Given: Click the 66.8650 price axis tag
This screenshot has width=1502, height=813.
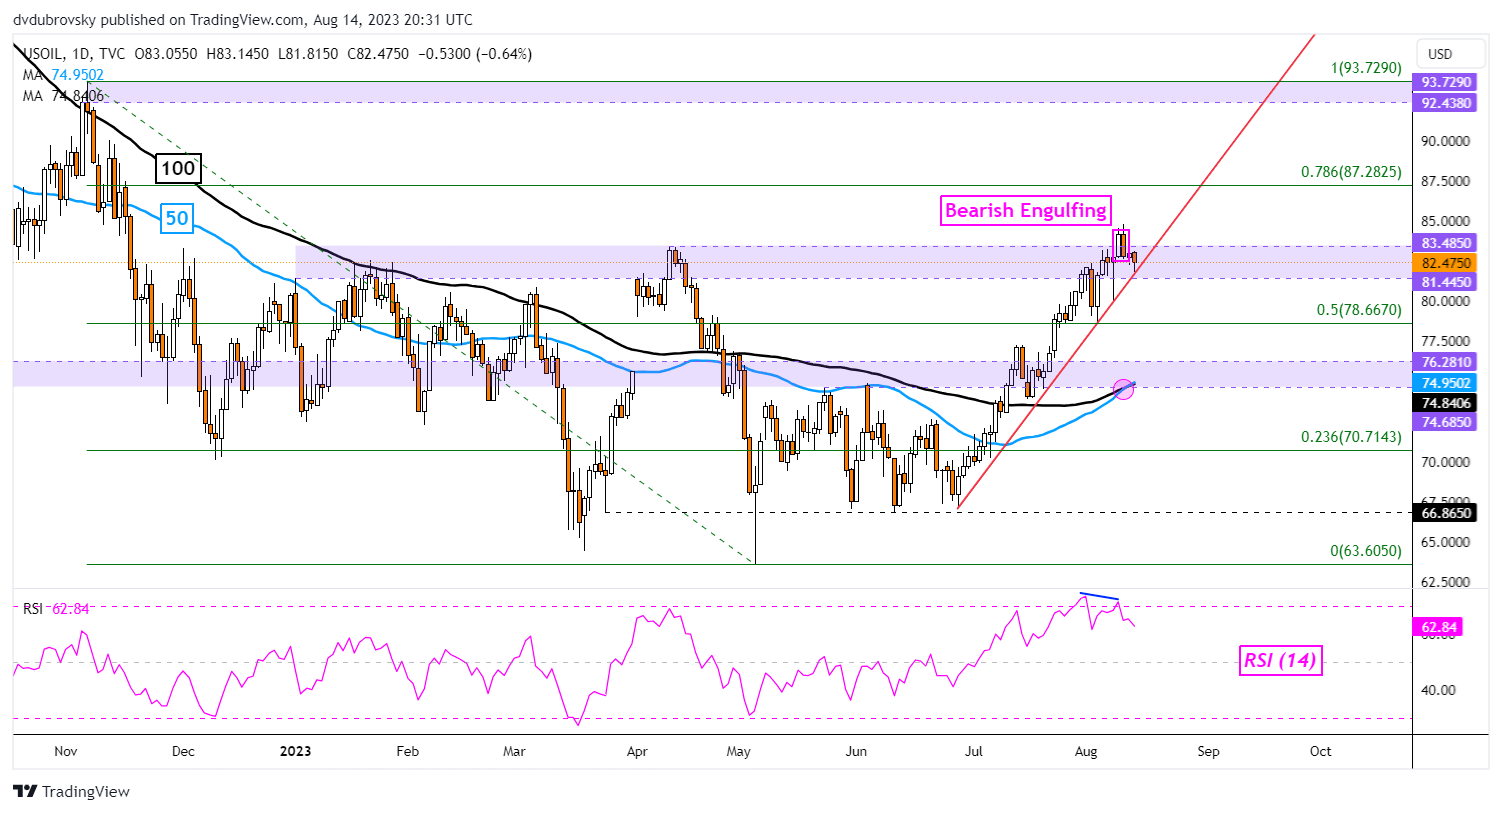Looking at the screenshot, I should click(x=1446, y=512).
